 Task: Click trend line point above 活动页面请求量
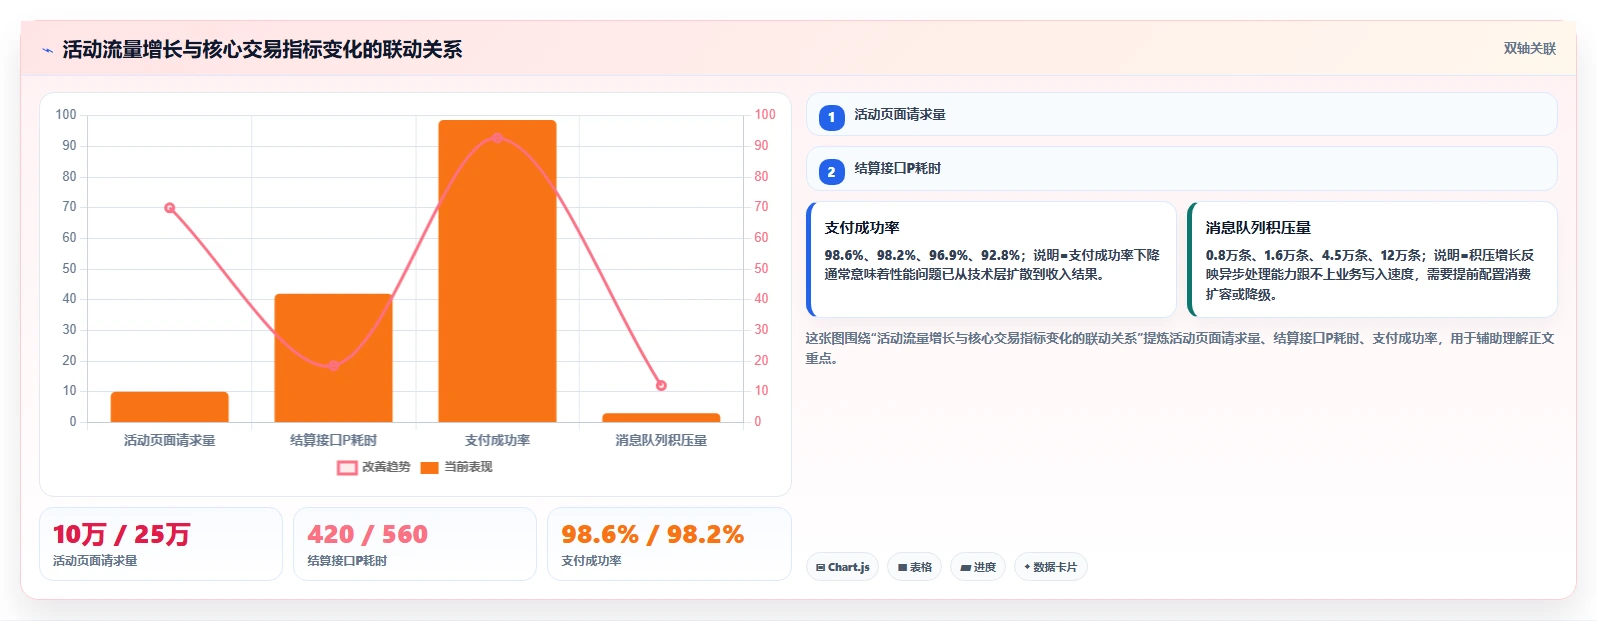point(169,208)
